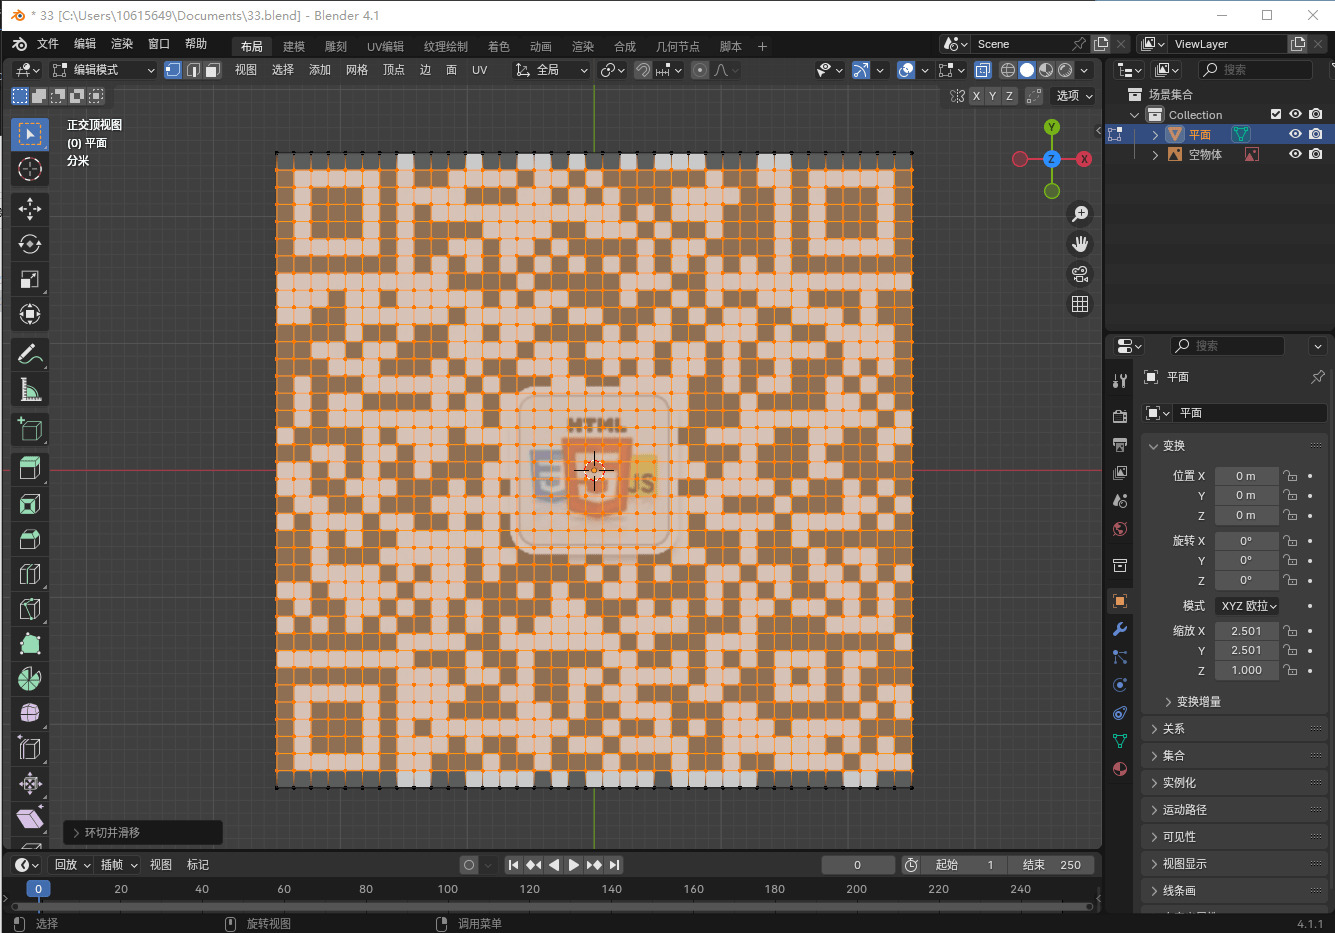
Task: Expand the 空物体 tree item
Action: pyautogui.click(x=1156, y=154)
